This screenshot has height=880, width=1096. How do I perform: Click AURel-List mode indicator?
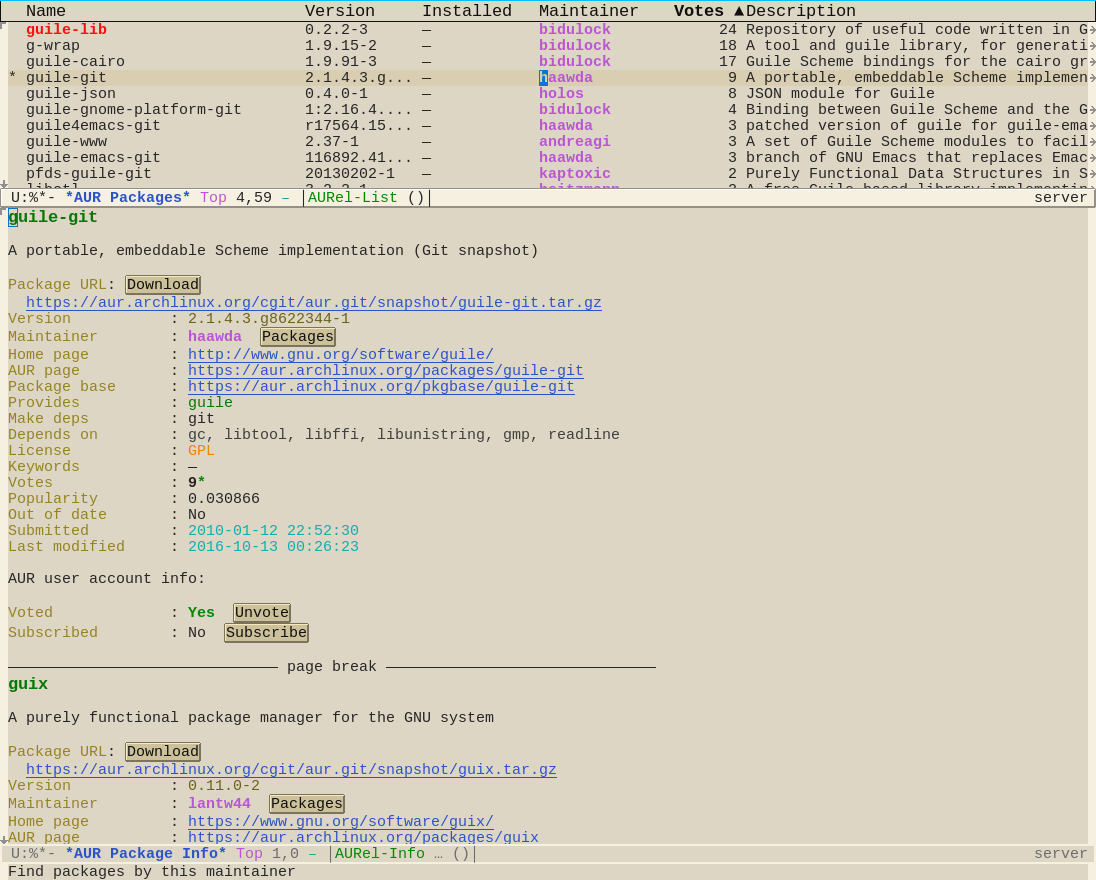click(352, 198)
